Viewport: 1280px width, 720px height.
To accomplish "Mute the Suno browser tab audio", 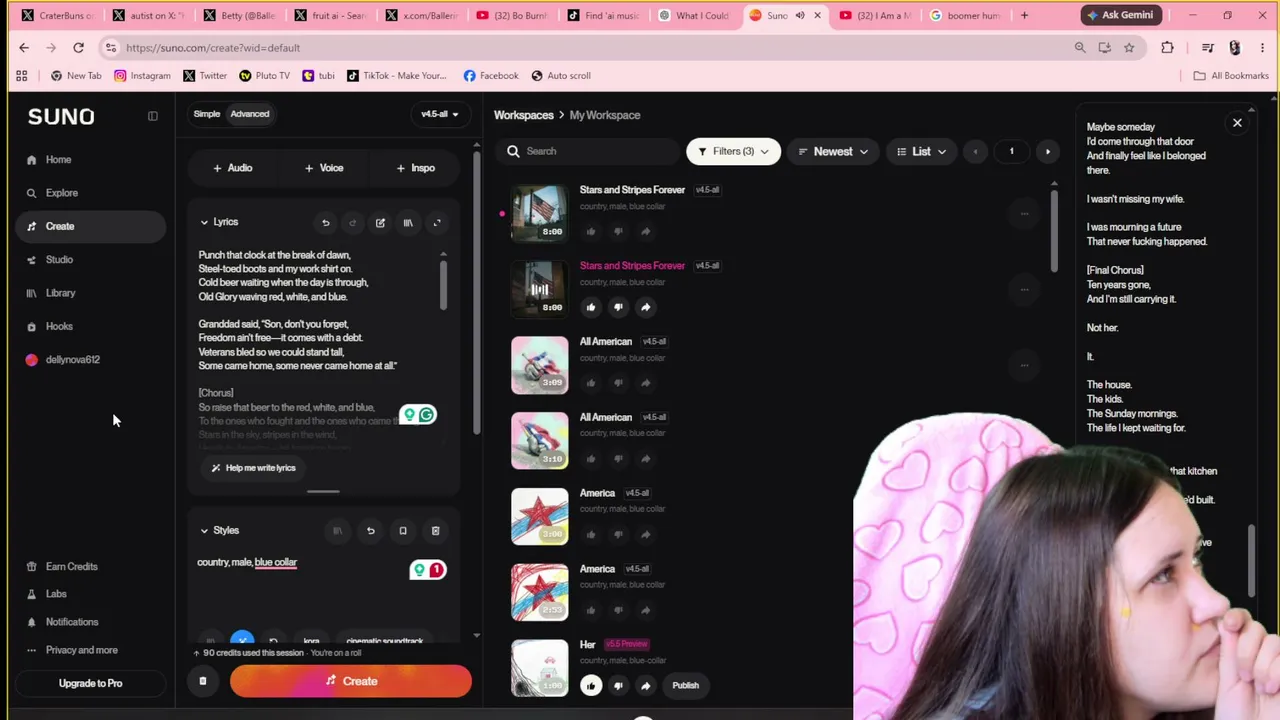I will (x=800, y=15).
